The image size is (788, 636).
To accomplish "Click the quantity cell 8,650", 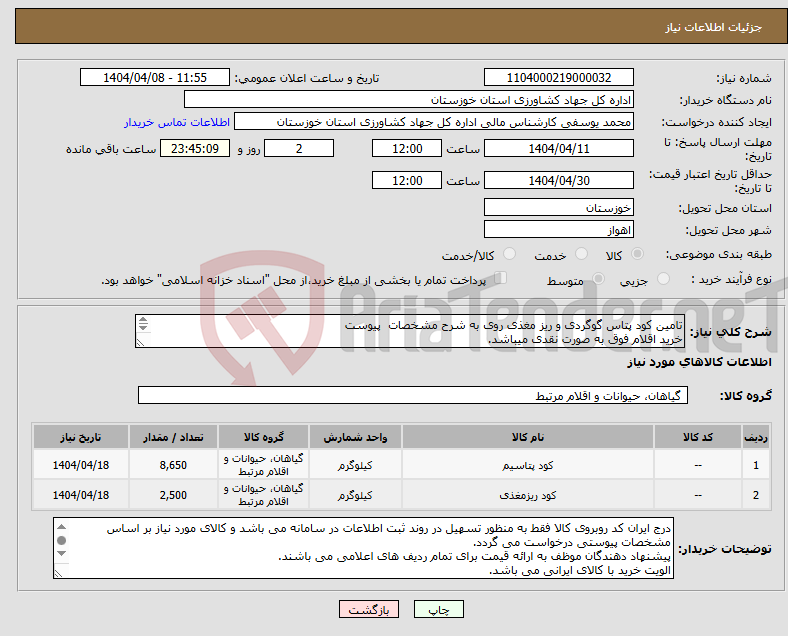I will [173, 465].
